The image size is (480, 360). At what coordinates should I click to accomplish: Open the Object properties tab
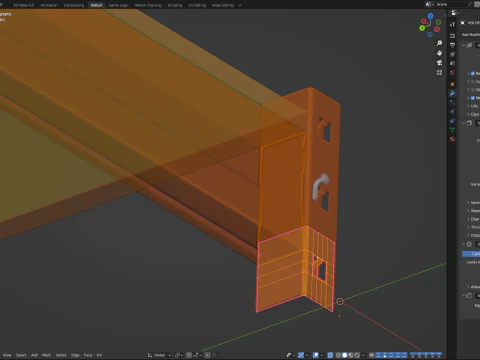pyautogui.click(x=452, y=84)
